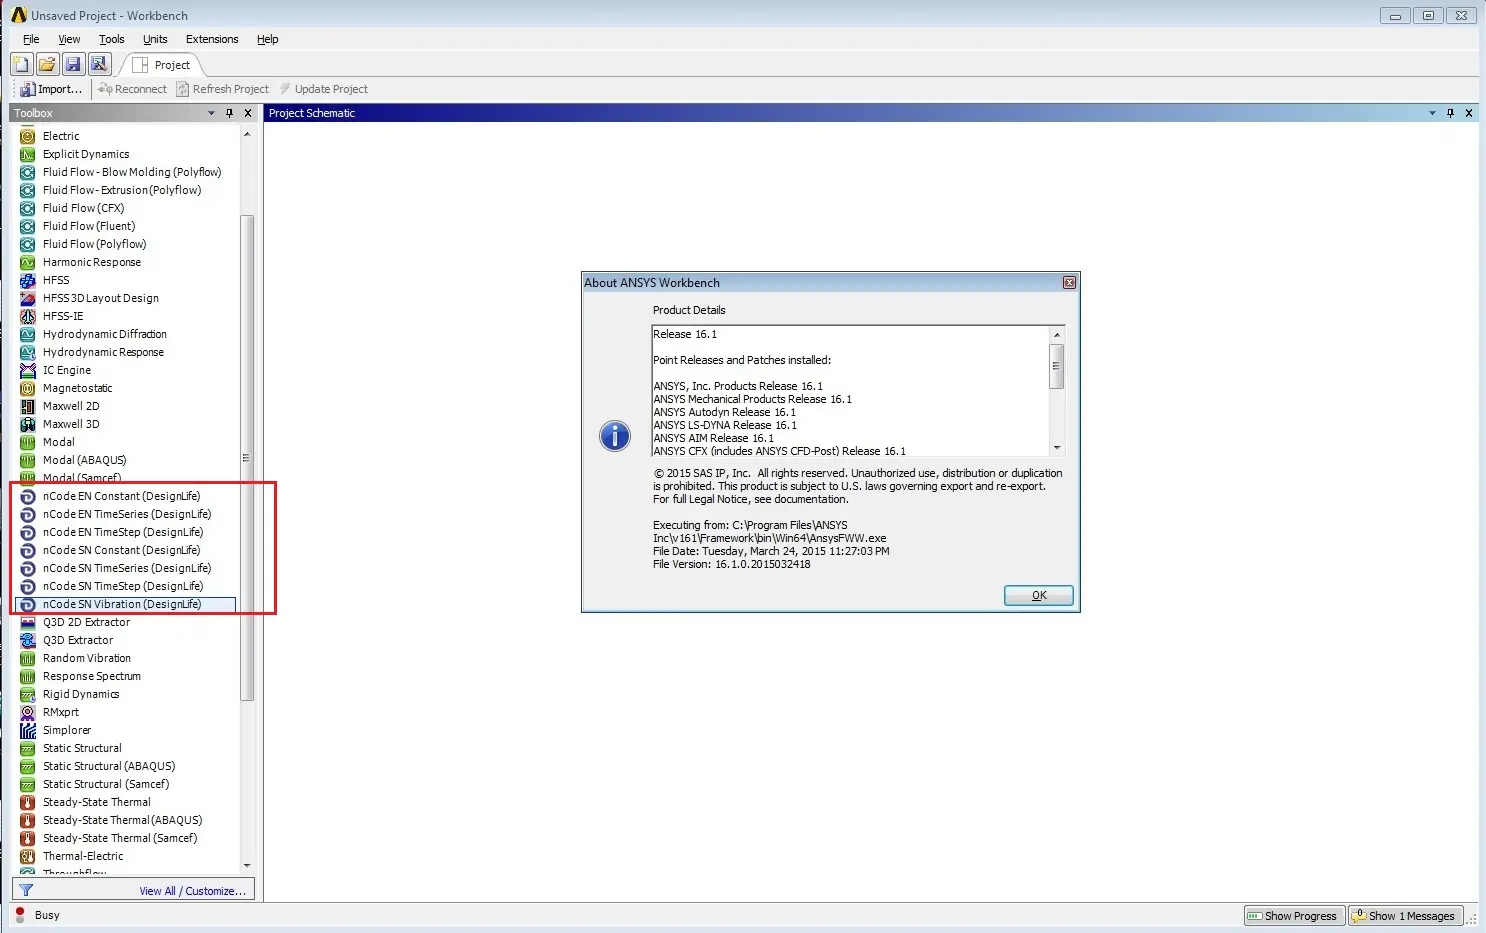Click the HFSS-IE icon
The height and width of the screenshot is (933, 1486).
coord(28,316)
